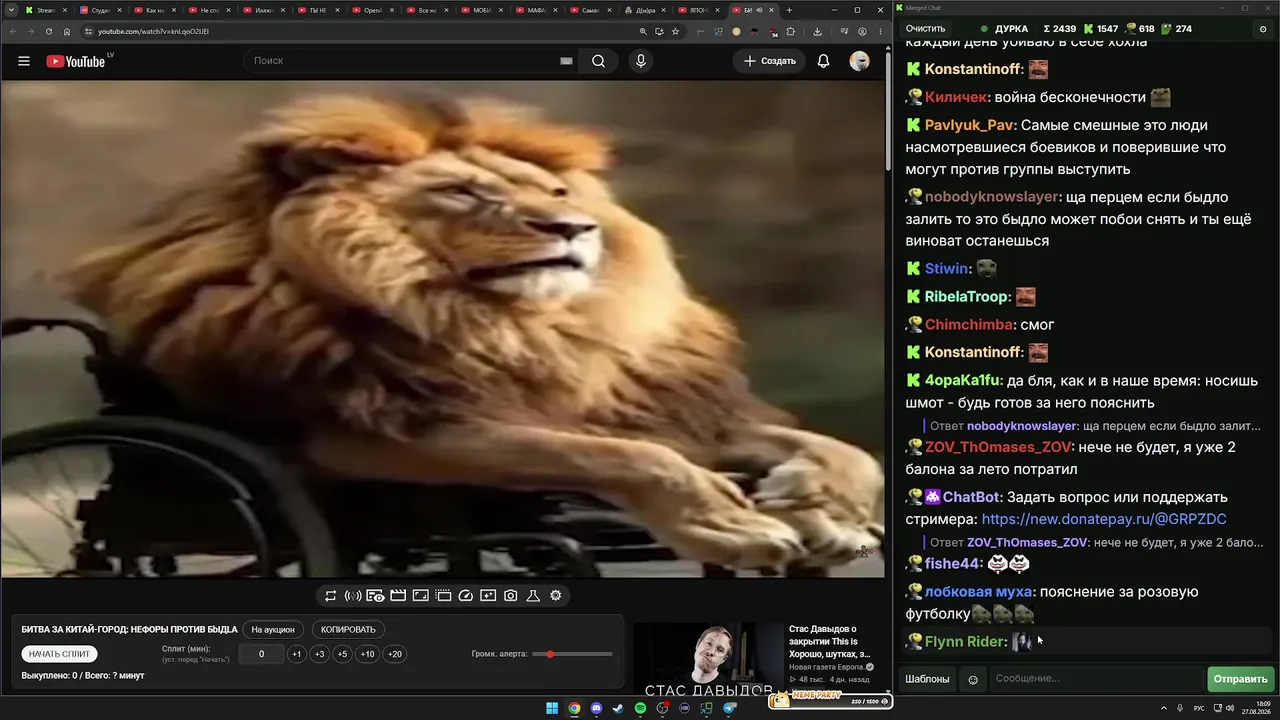1280x720 pixels.
Task: Clear the chat with Очистить
Action: [925, 29]
